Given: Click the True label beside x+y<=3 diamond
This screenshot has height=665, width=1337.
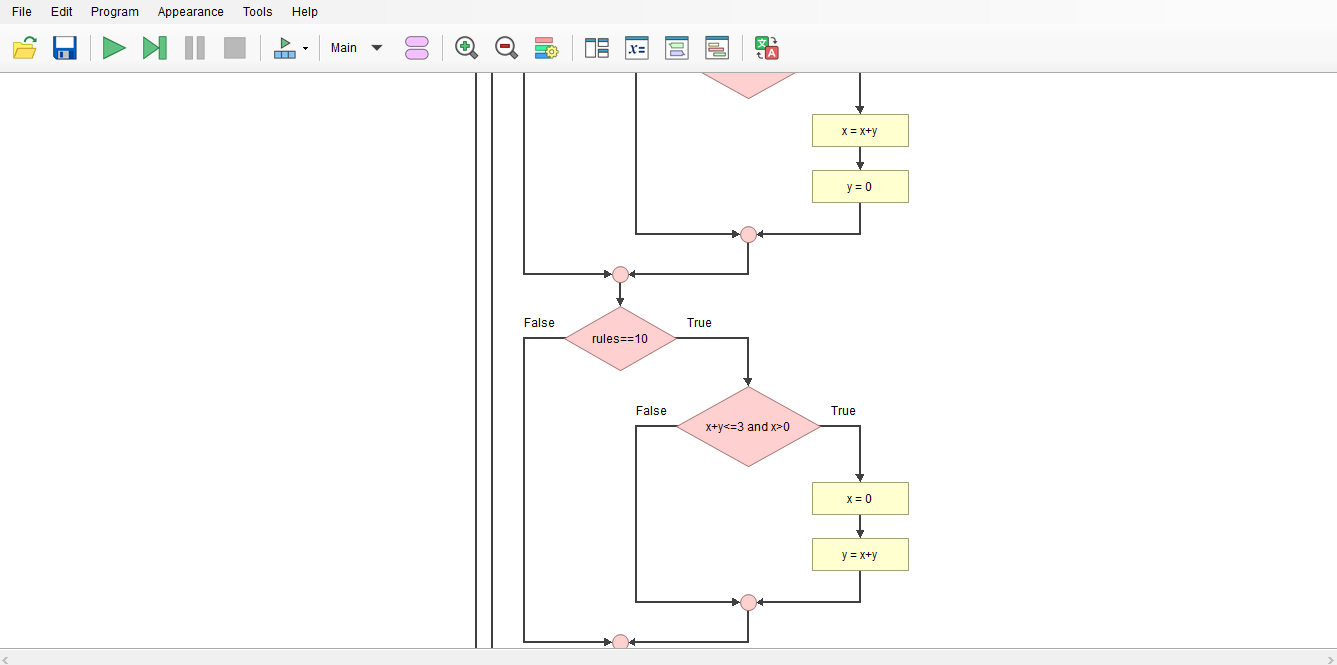Looking at the screenshot, I should coord(843,411).
